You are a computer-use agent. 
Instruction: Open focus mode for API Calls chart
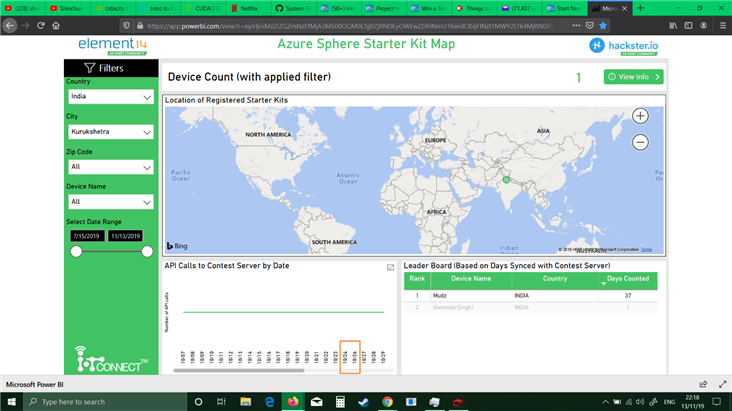click(390, 268)
